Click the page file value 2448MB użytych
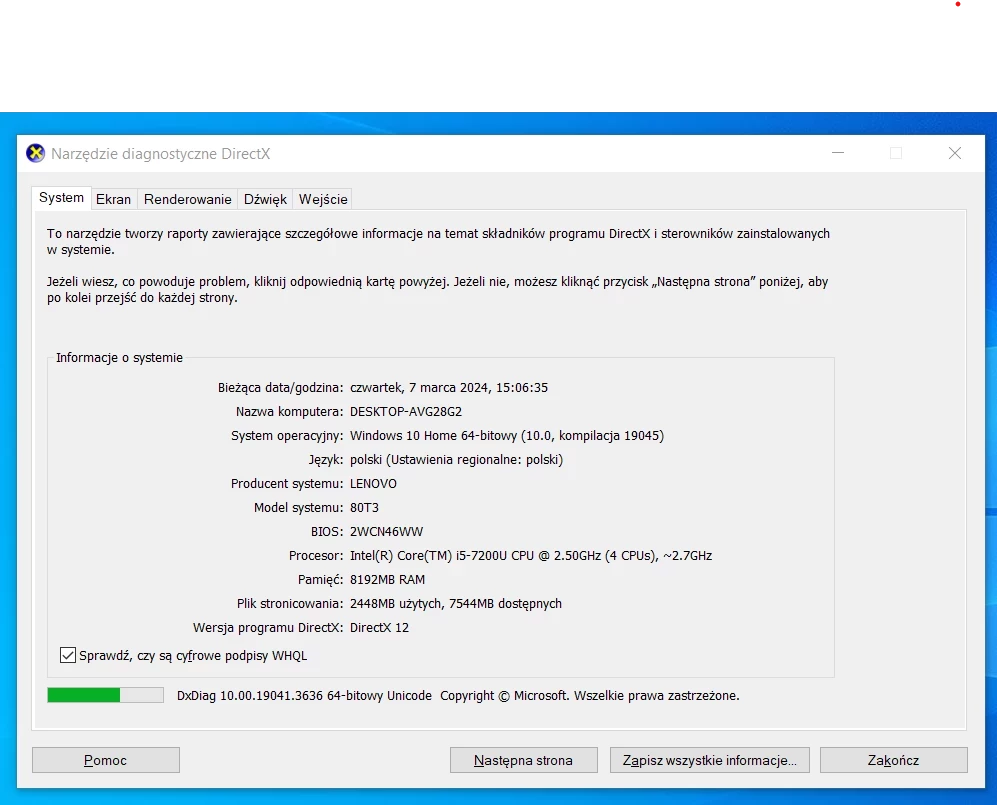997x805 pixels. (x=456, y=603)
